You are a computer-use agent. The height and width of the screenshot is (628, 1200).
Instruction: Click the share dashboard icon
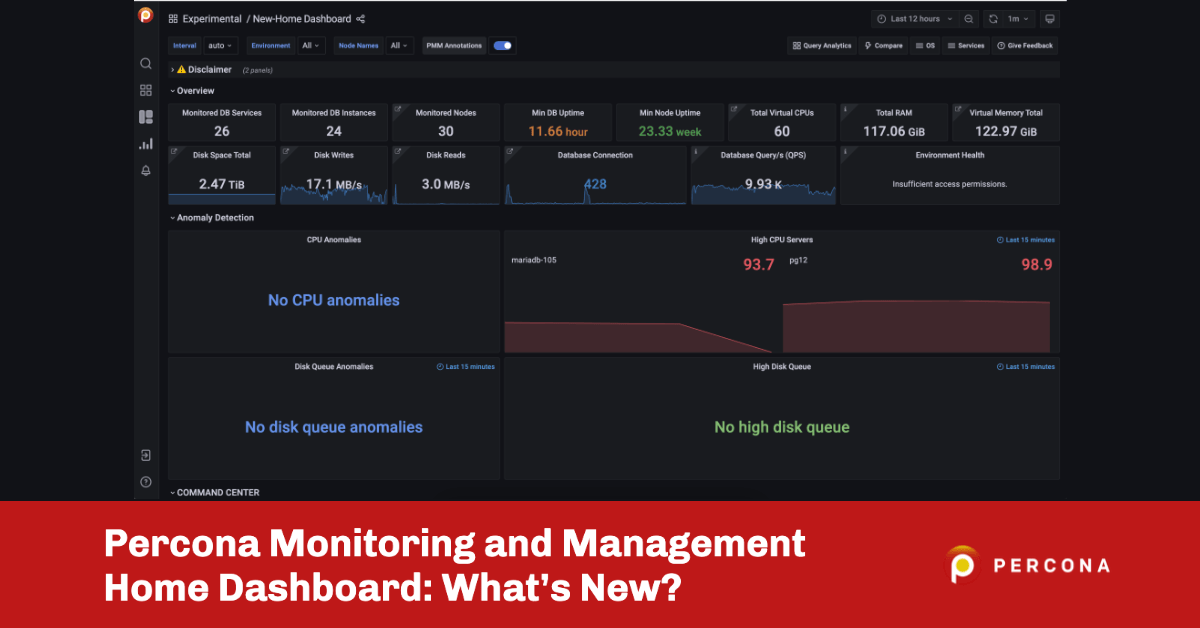point(360,19)
